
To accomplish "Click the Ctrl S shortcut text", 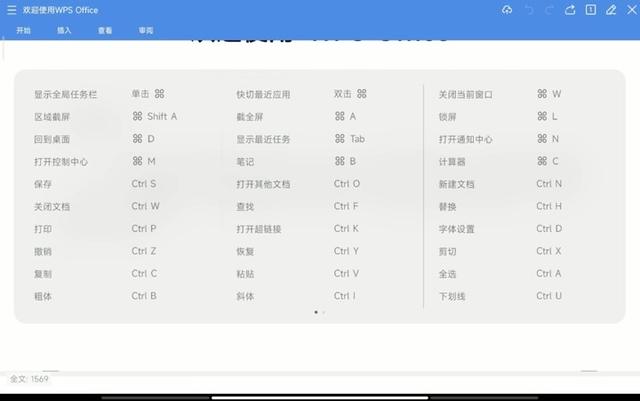I will (144, 184).
